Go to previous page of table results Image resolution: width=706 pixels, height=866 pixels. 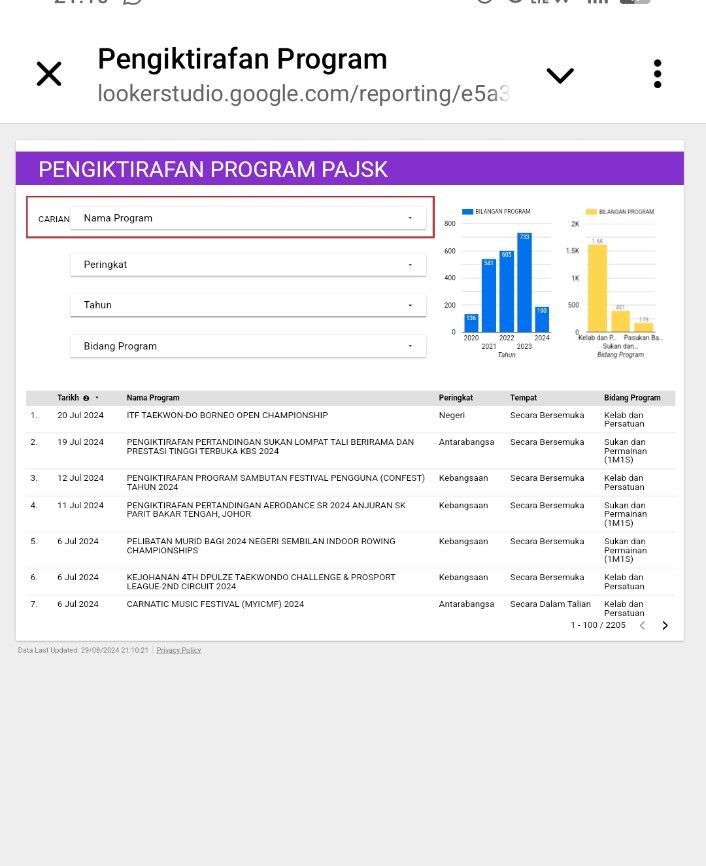tap(642, 626)
